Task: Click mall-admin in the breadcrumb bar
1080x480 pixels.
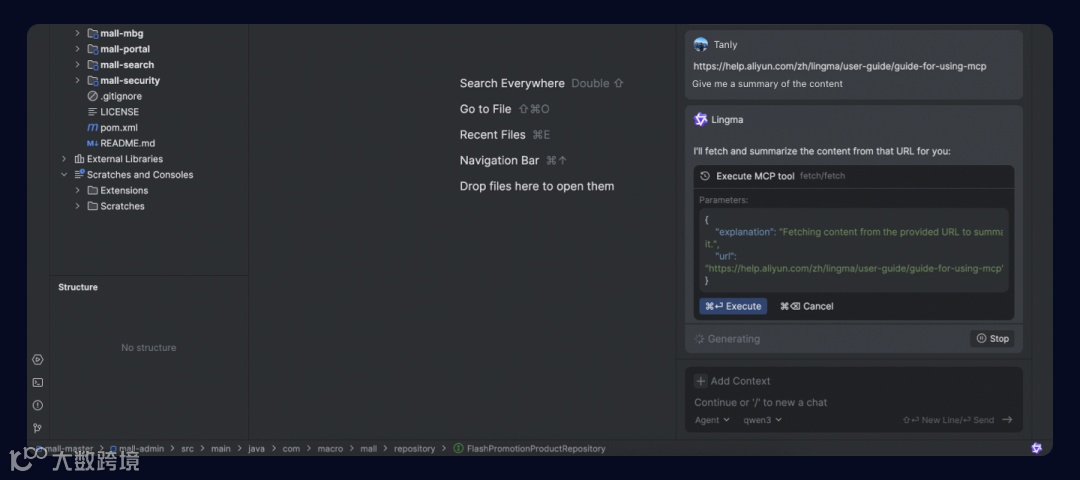Action: point(141,448)
